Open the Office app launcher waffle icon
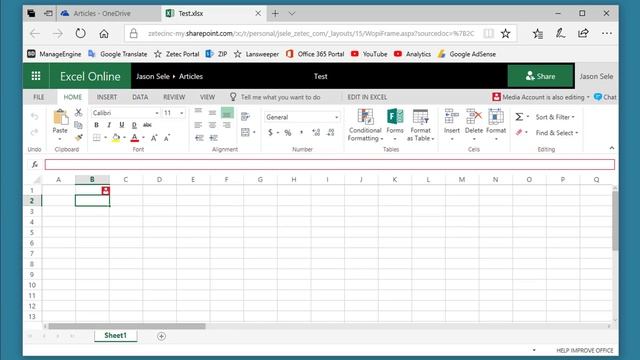640x360 pixels. click(36, 76)
